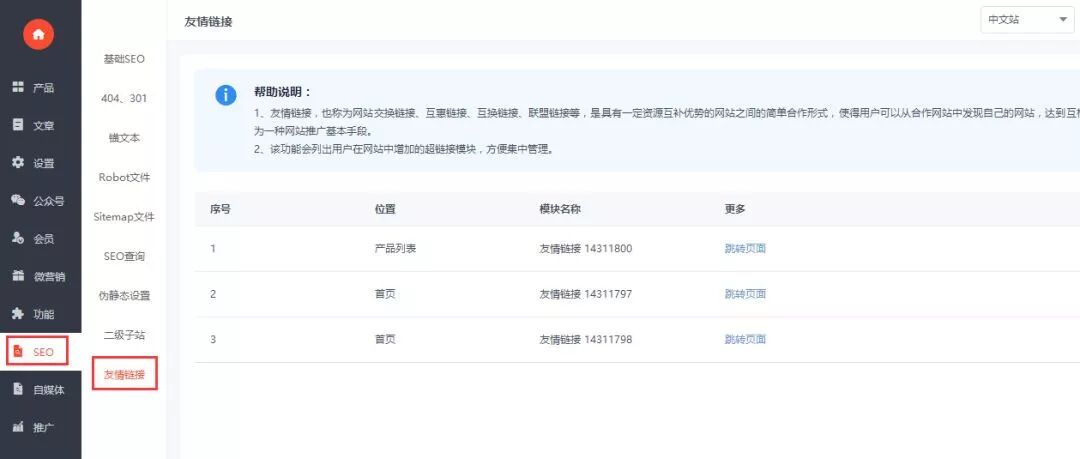Click the 更多 column header
This screenshot has height=459, width=1080.
coord(735,209)
